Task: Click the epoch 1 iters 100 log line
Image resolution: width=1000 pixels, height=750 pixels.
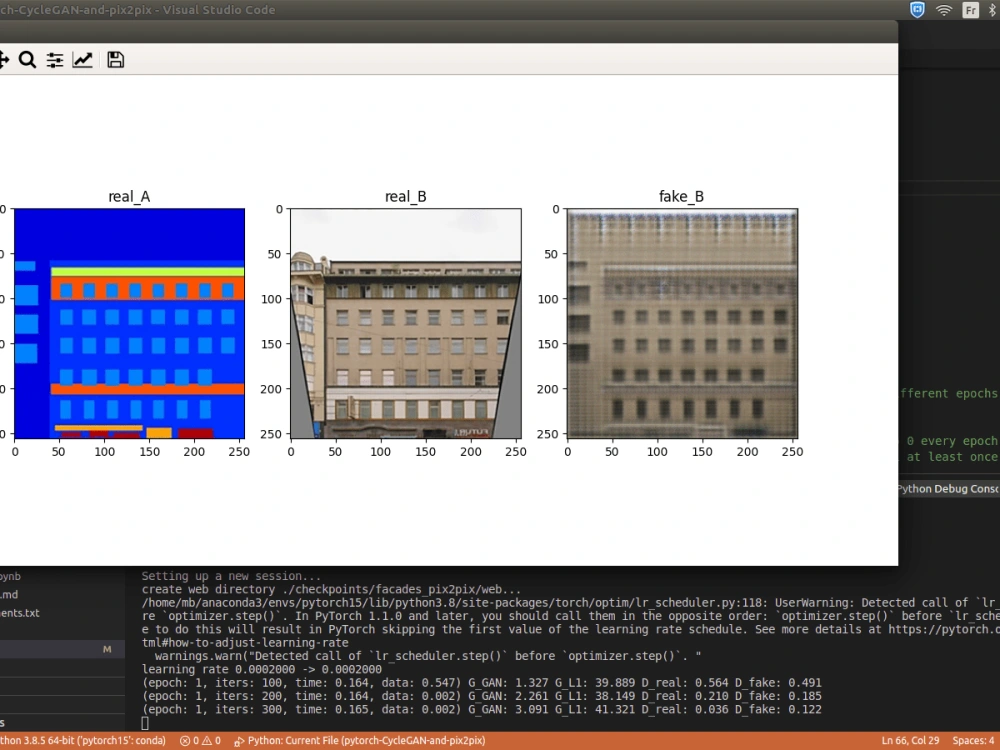Action: (482, 683)
